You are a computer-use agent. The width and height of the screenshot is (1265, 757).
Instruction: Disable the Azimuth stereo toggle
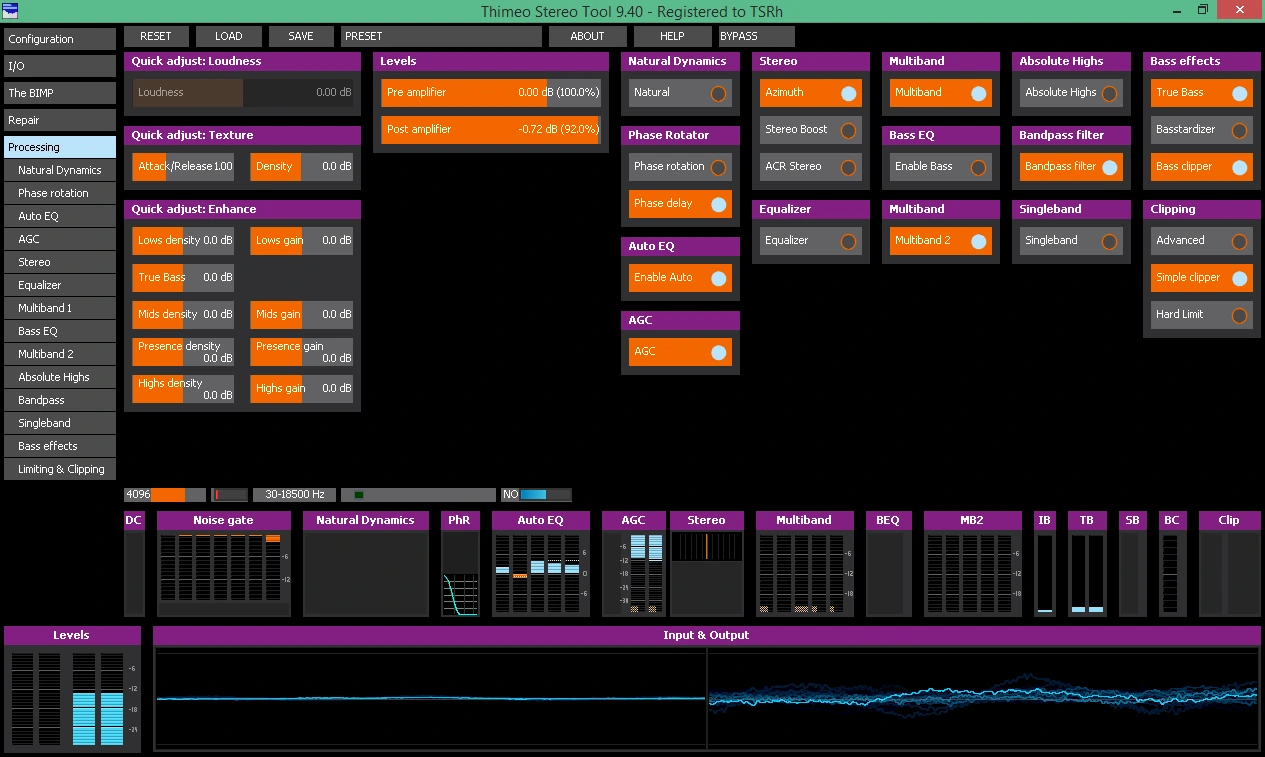(x=810, y=92)
